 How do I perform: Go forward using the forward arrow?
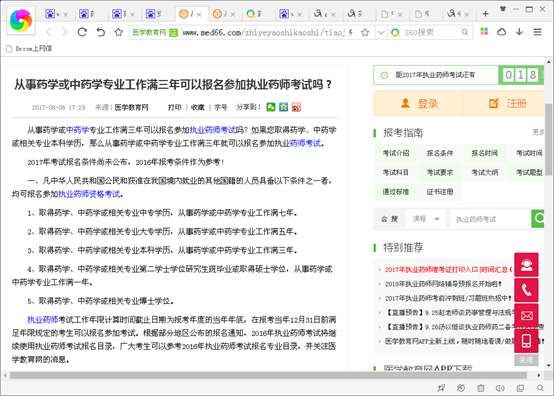coord(64,32)
